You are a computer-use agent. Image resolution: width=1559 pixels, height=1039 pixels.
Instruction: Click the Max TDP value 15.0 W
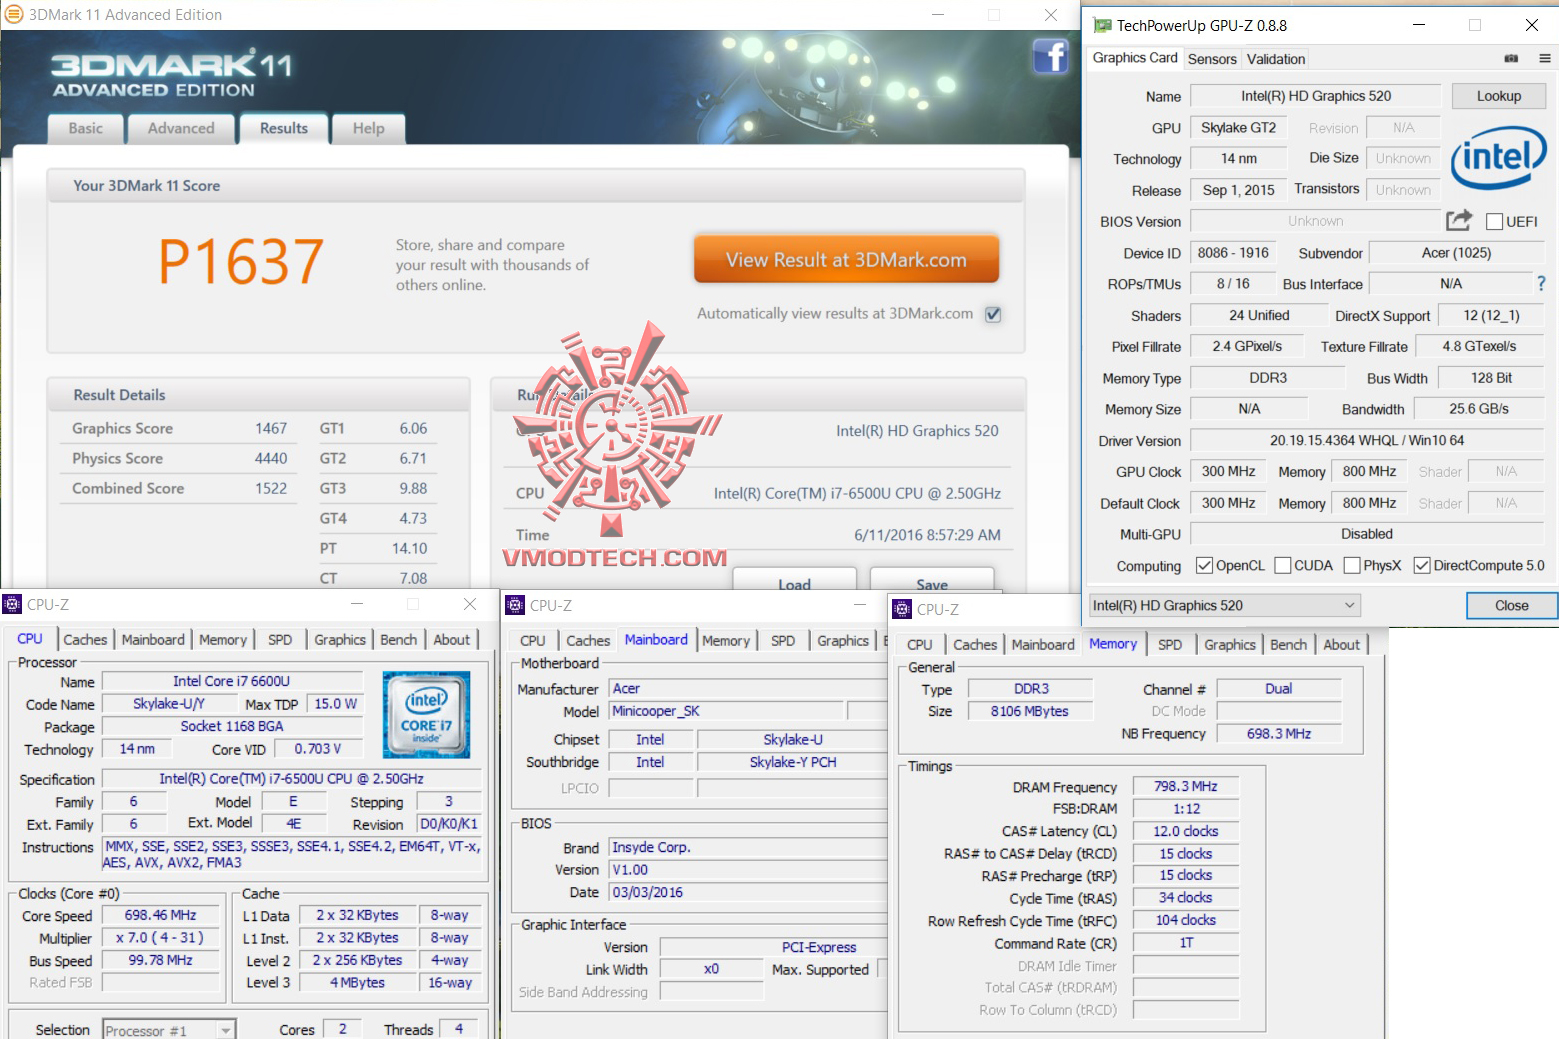point(336,704)
